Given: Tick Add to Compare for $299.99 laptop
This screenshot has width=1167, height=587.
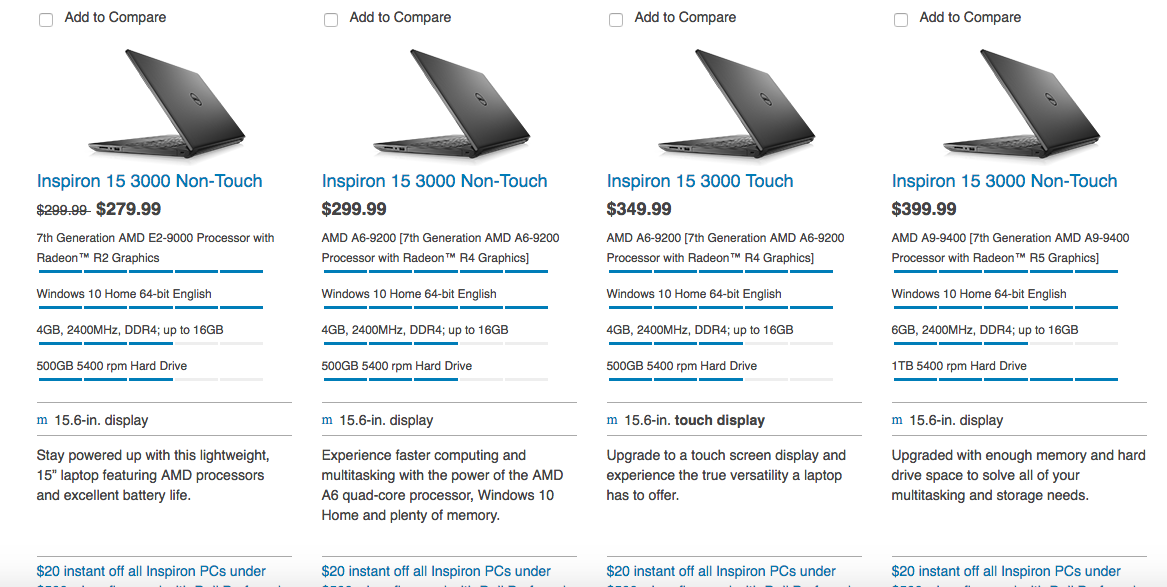Looking at the screenshot, I should [x=331, y=20].
